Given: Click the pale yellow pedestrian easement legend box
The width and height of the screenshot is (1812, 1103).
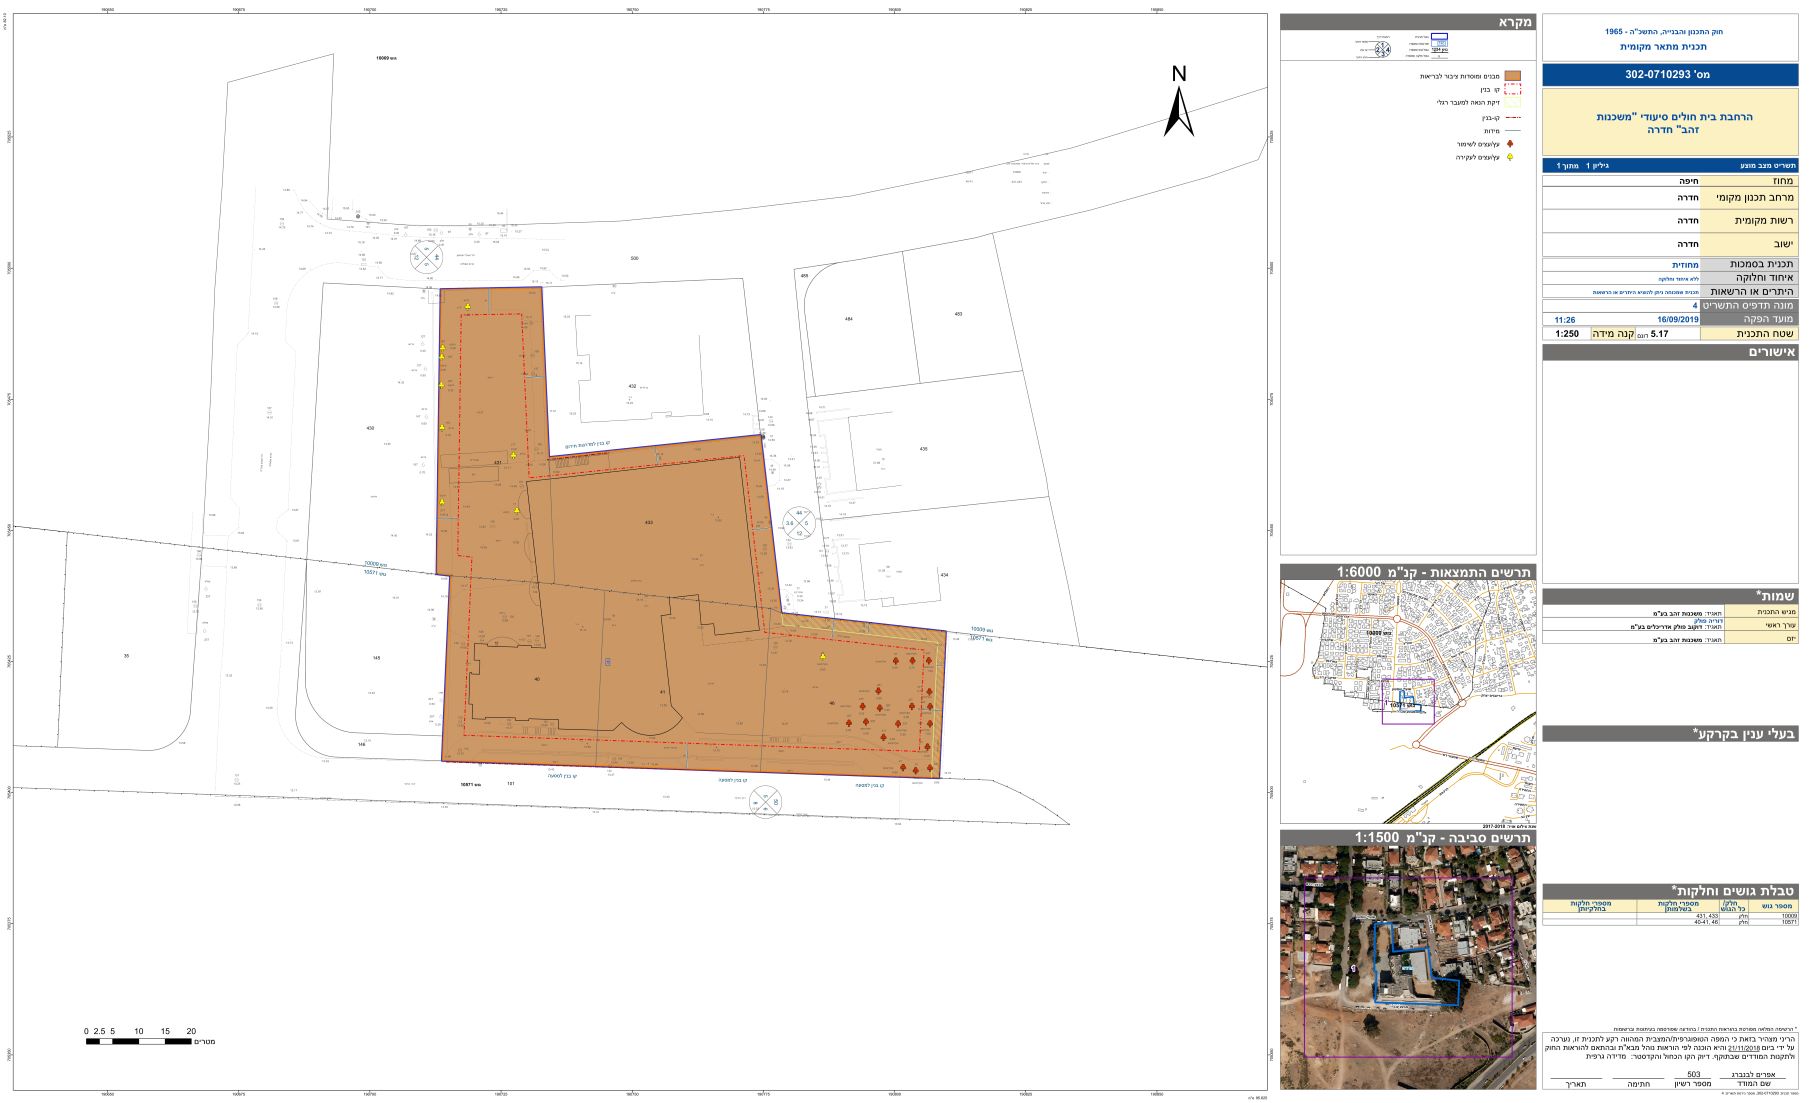Looking at the screenshot, I should (1511, 103).
